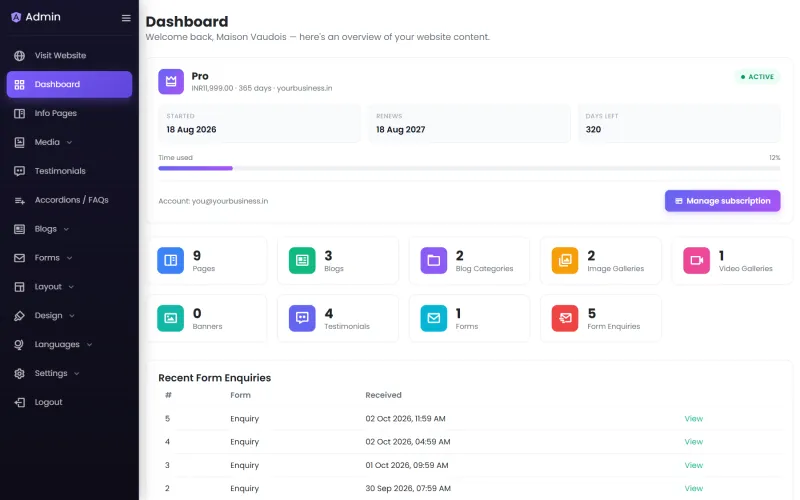Click the Logout exit icon
The height and width of the screenshot is (500, 800).
click(19, 403)
